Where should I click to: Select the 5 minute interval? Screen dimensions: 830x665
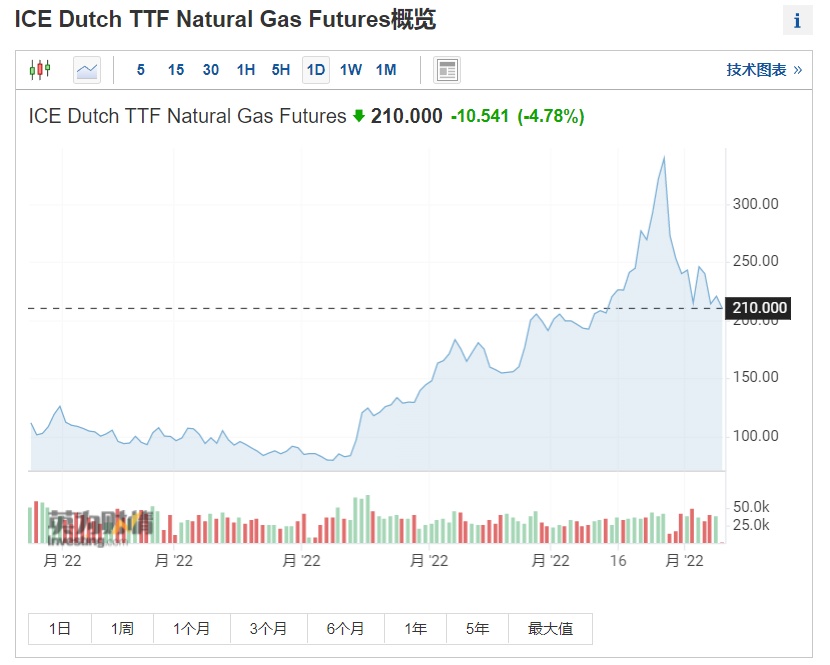click(141, 70)
